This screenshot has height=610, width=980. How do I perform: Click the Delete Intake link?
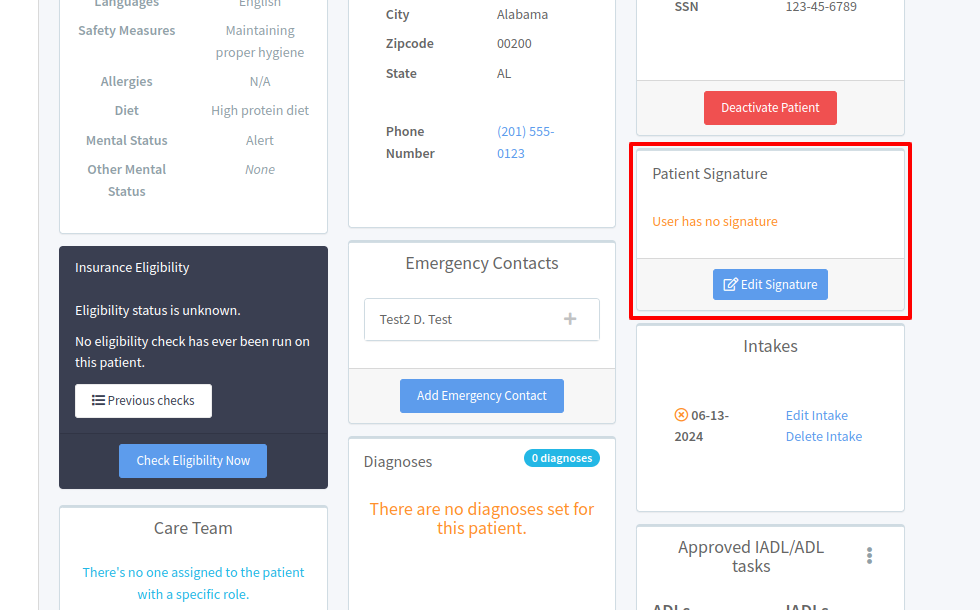coord(823,437)
